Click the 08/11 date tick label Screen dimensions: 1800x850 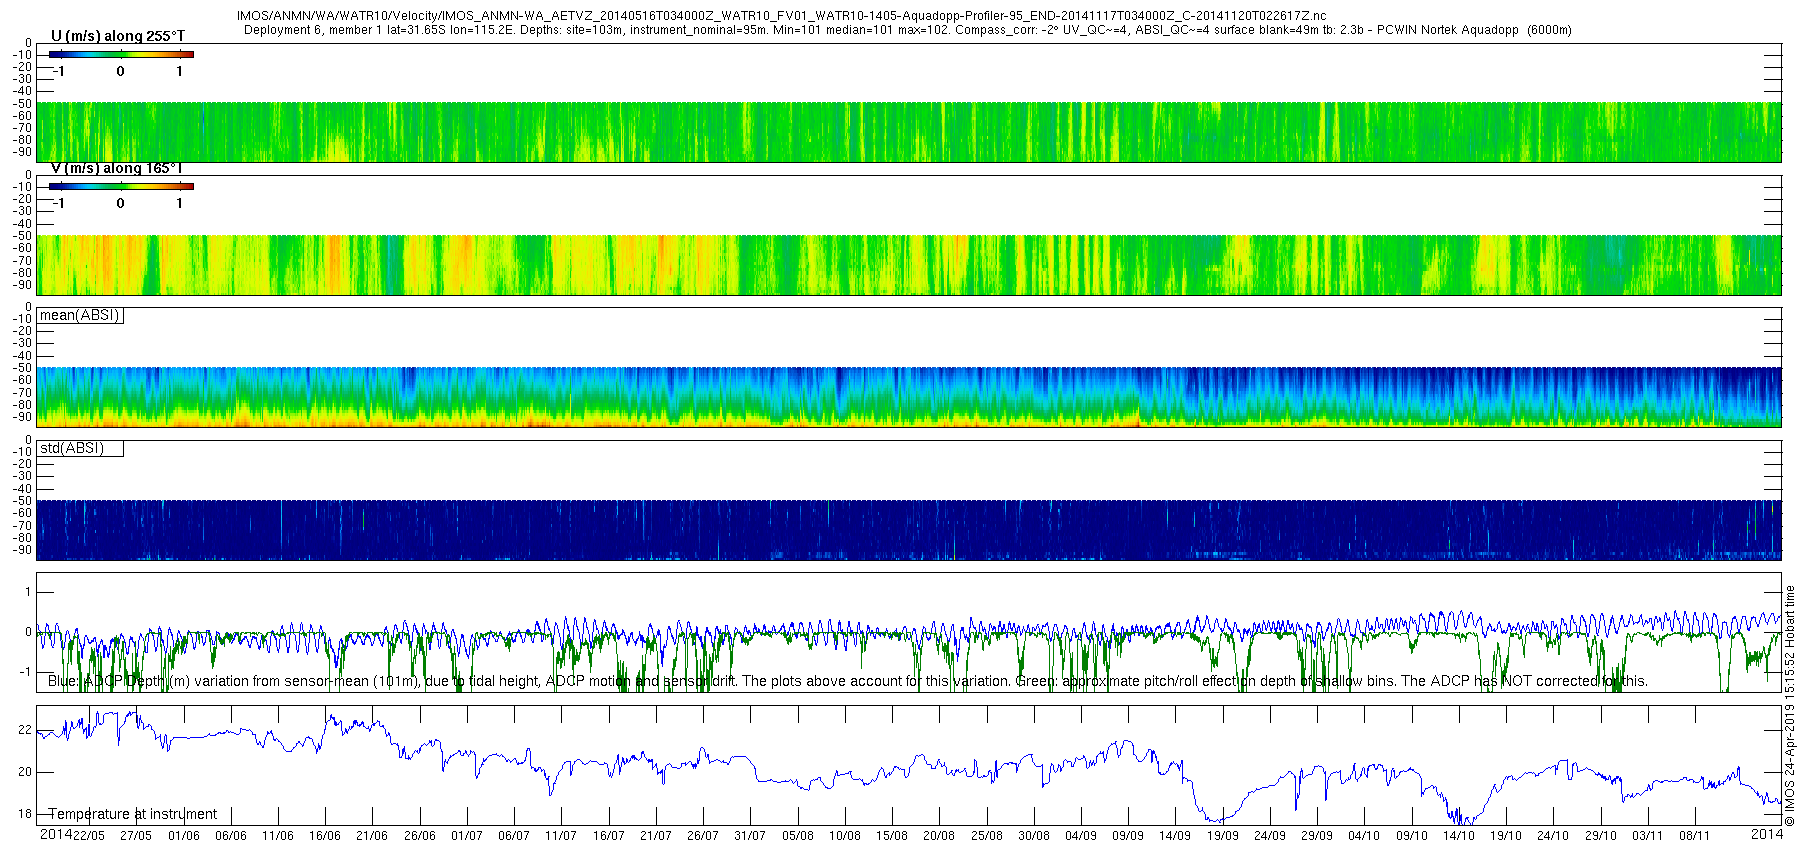coord(1694,836)
